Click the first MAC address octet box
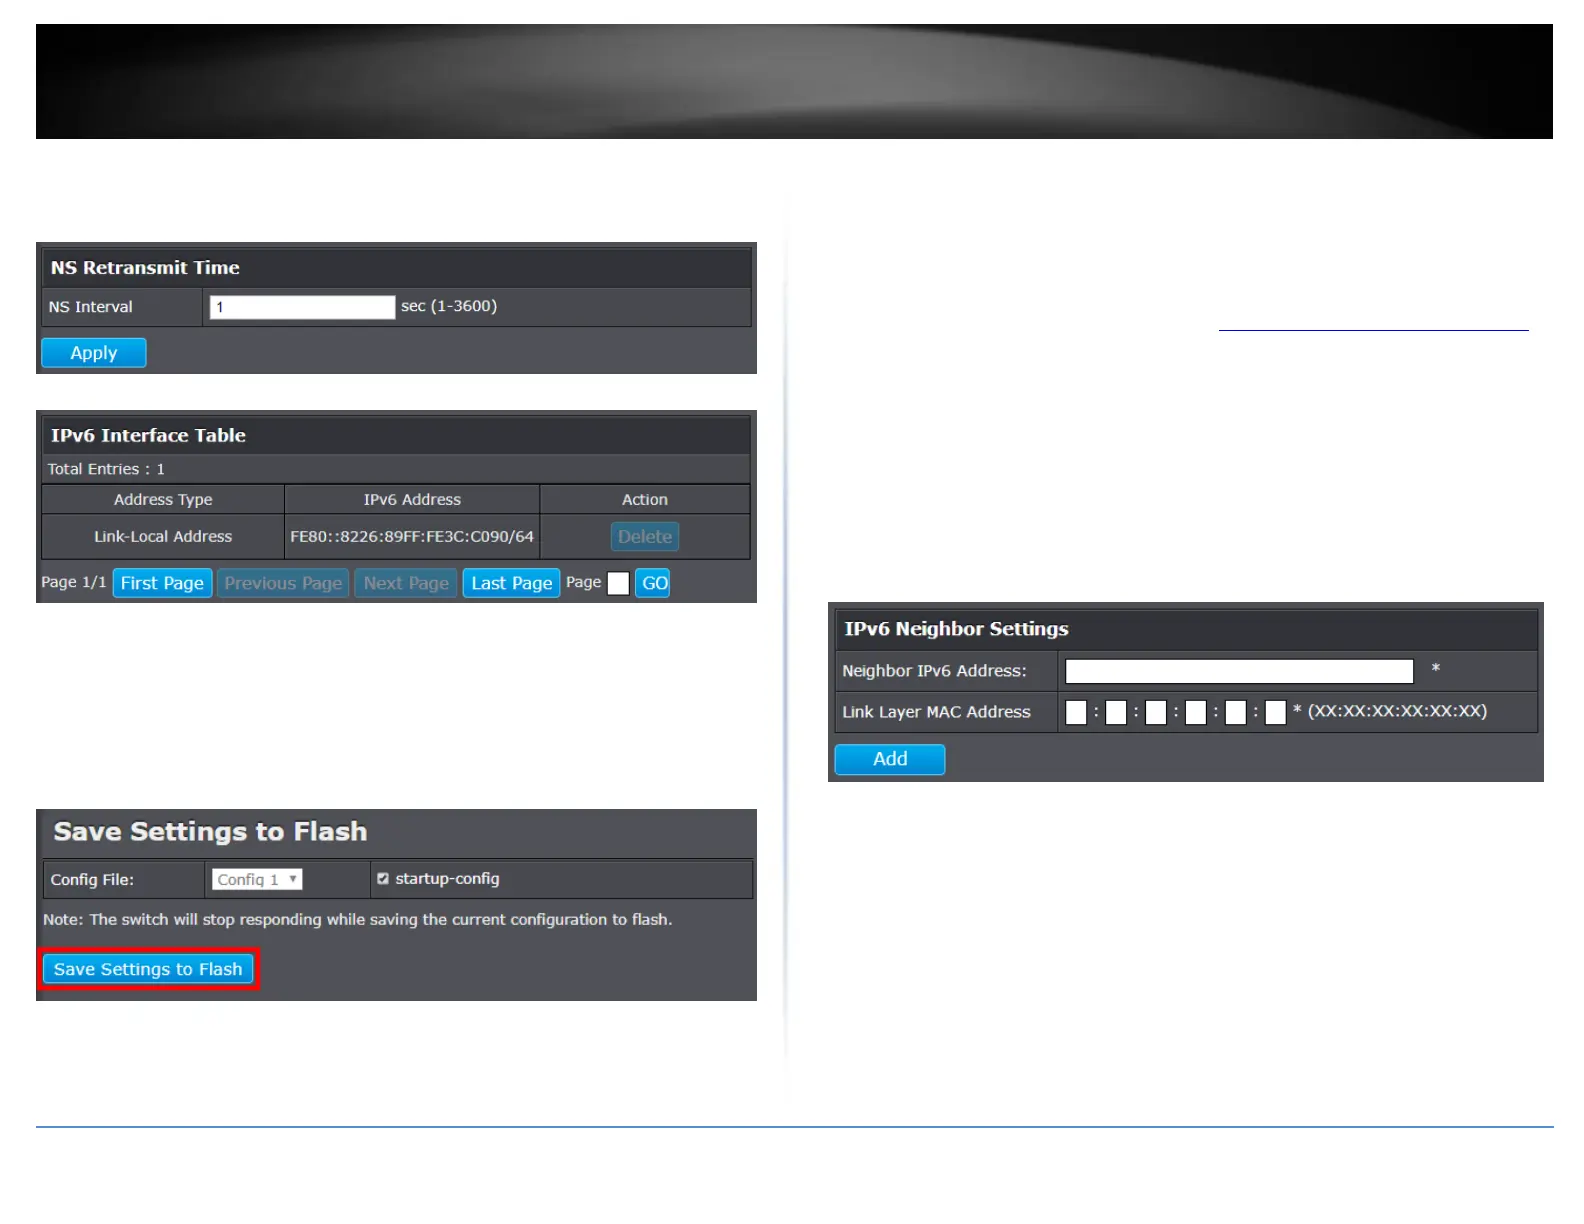 tap(1076, 712)
